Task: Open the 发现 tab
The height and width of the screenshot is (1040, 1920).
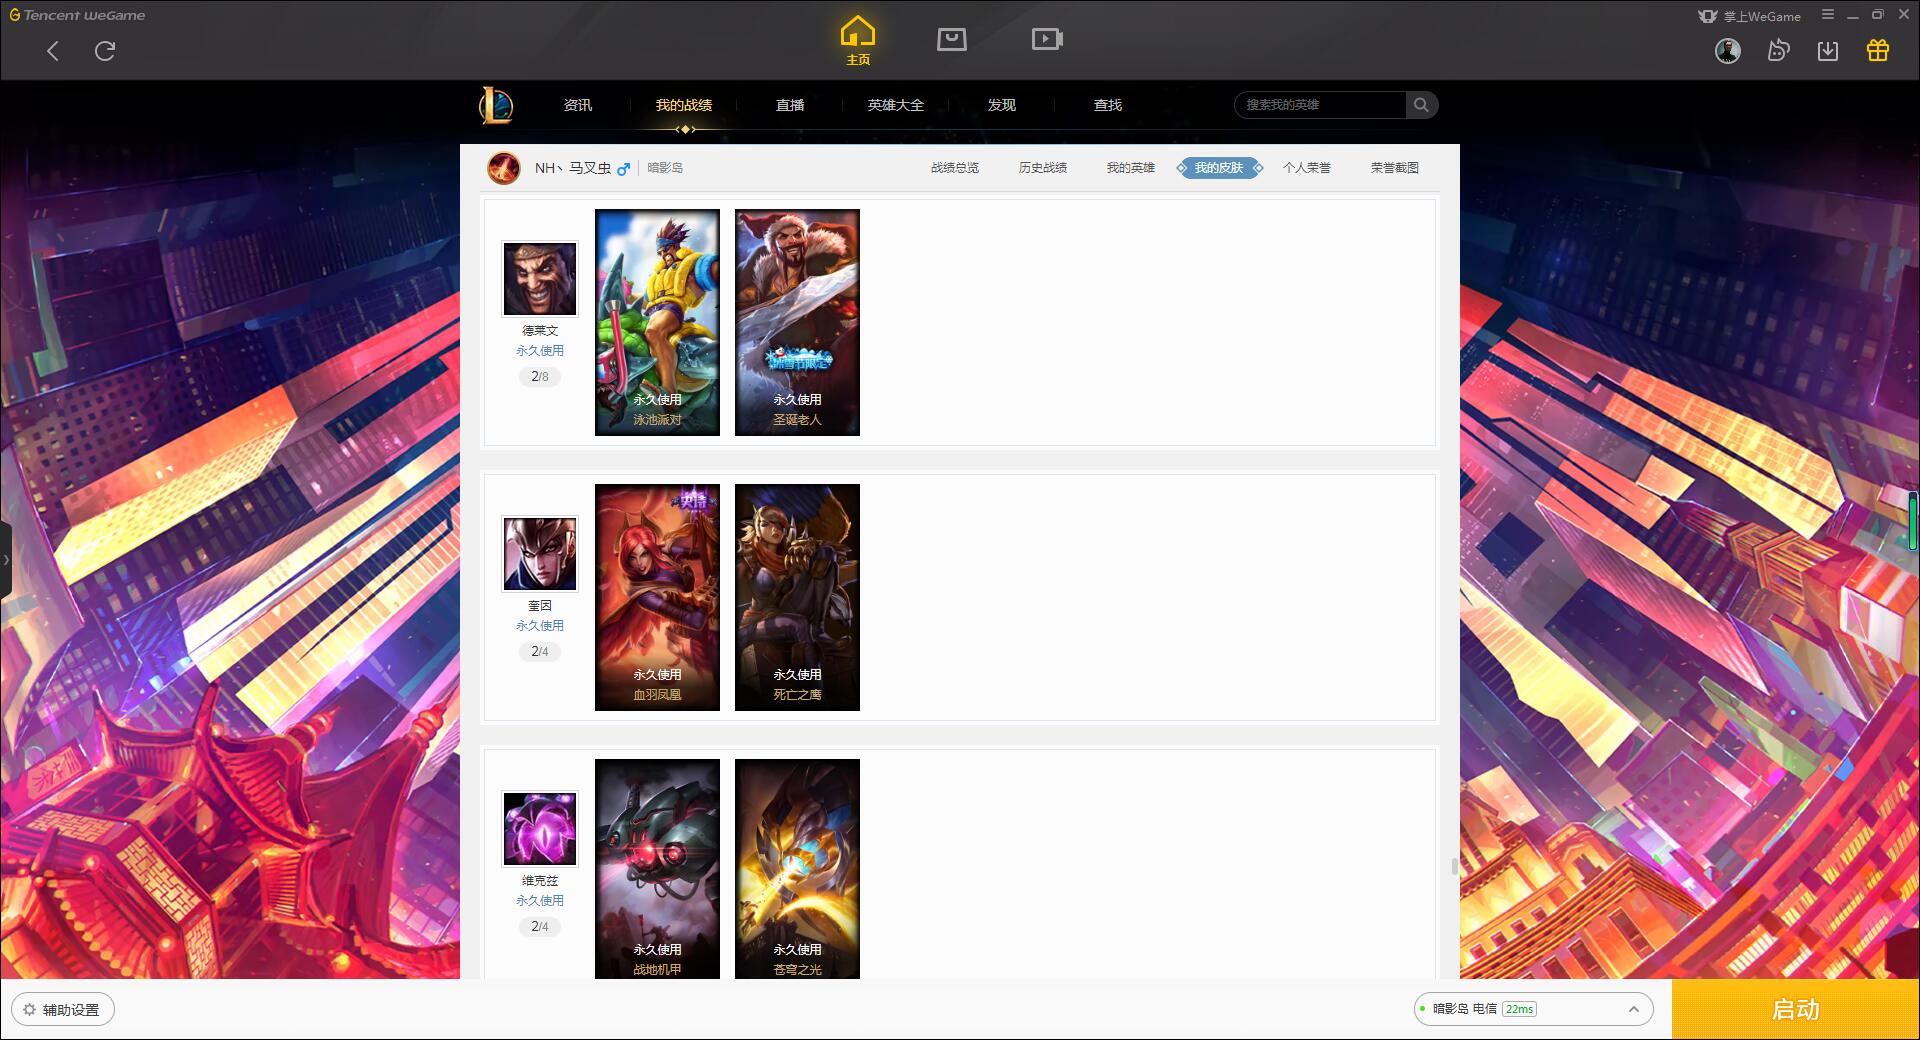Action: click(1002, 105)
